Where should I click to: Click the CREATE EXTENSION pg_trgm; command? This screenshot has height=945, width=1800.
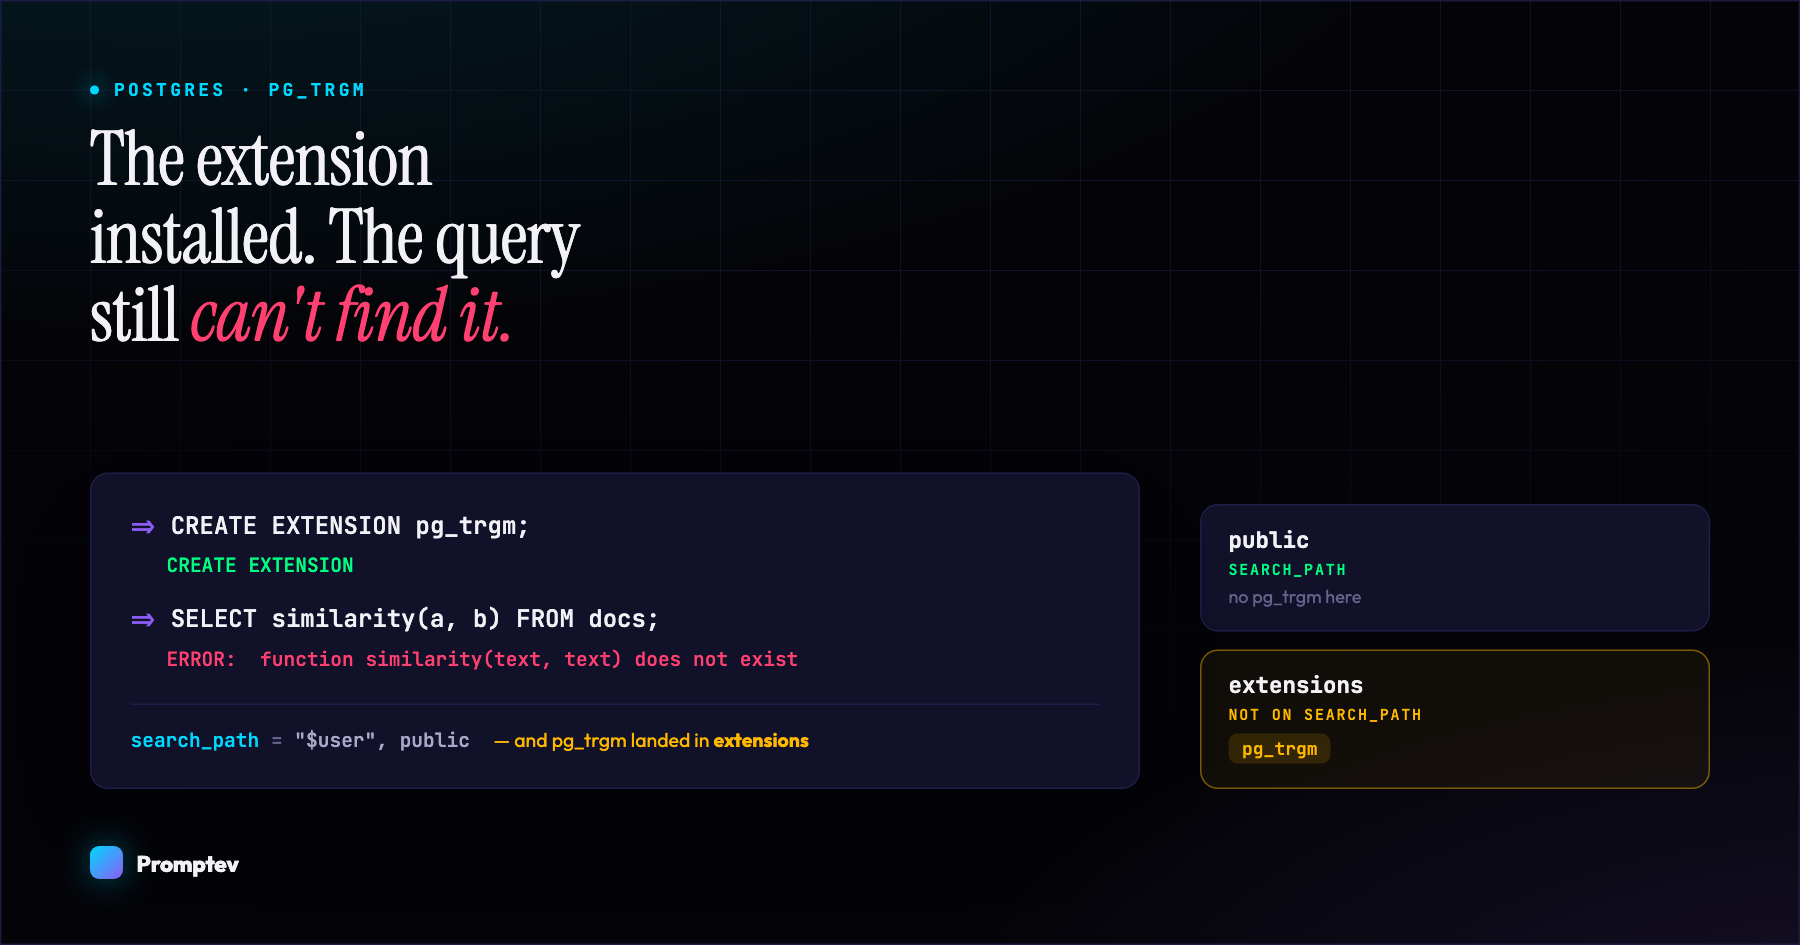[x=349, y=526]
